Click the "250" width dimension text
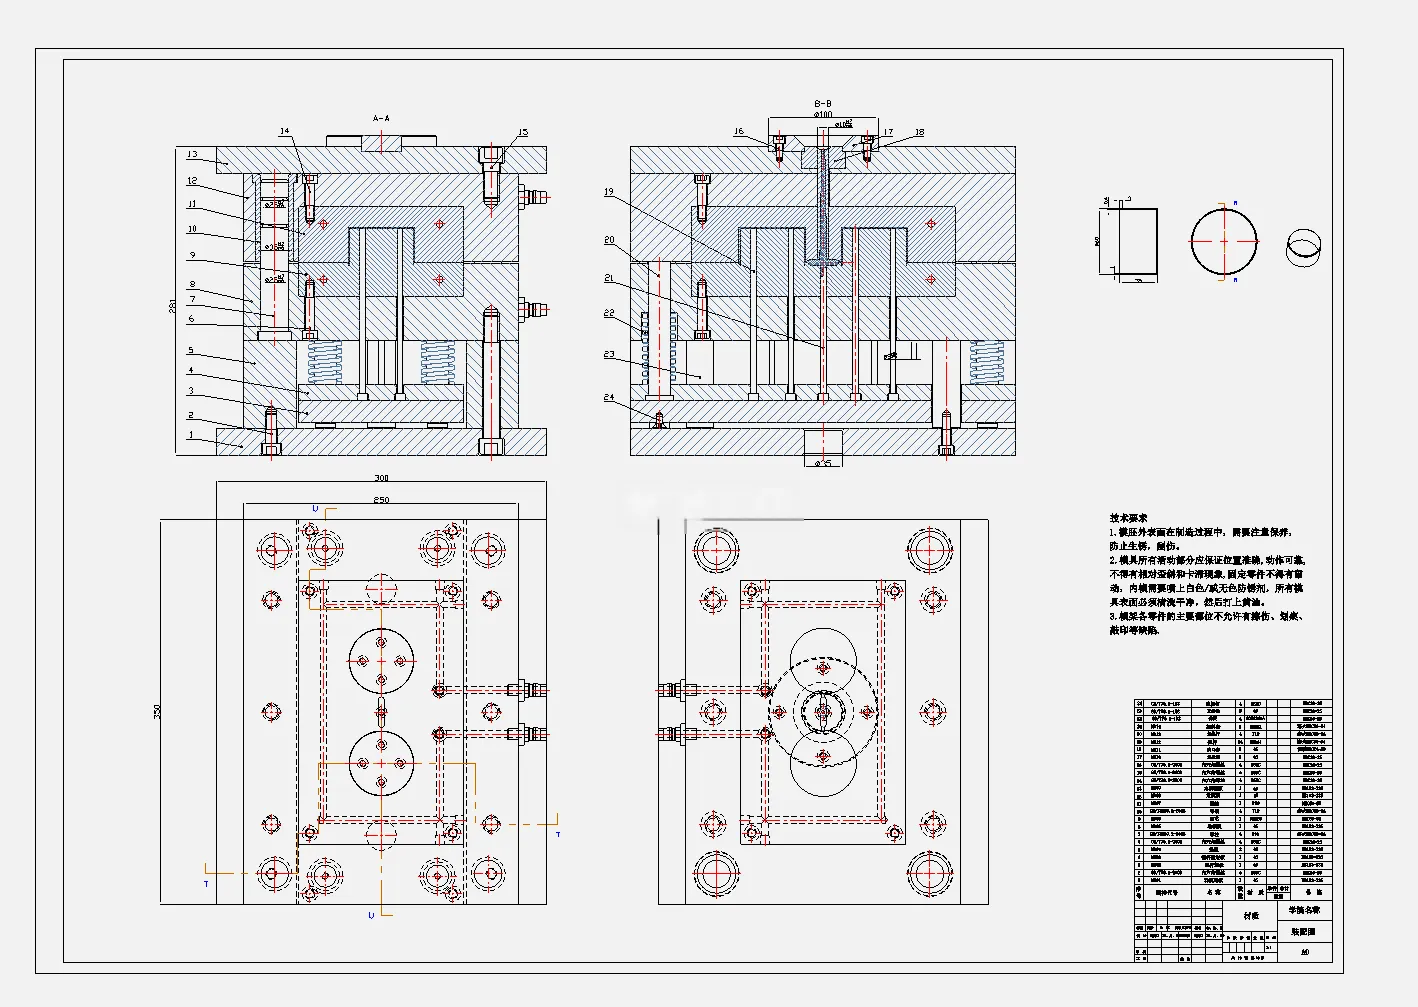 [x=381, y=499]
